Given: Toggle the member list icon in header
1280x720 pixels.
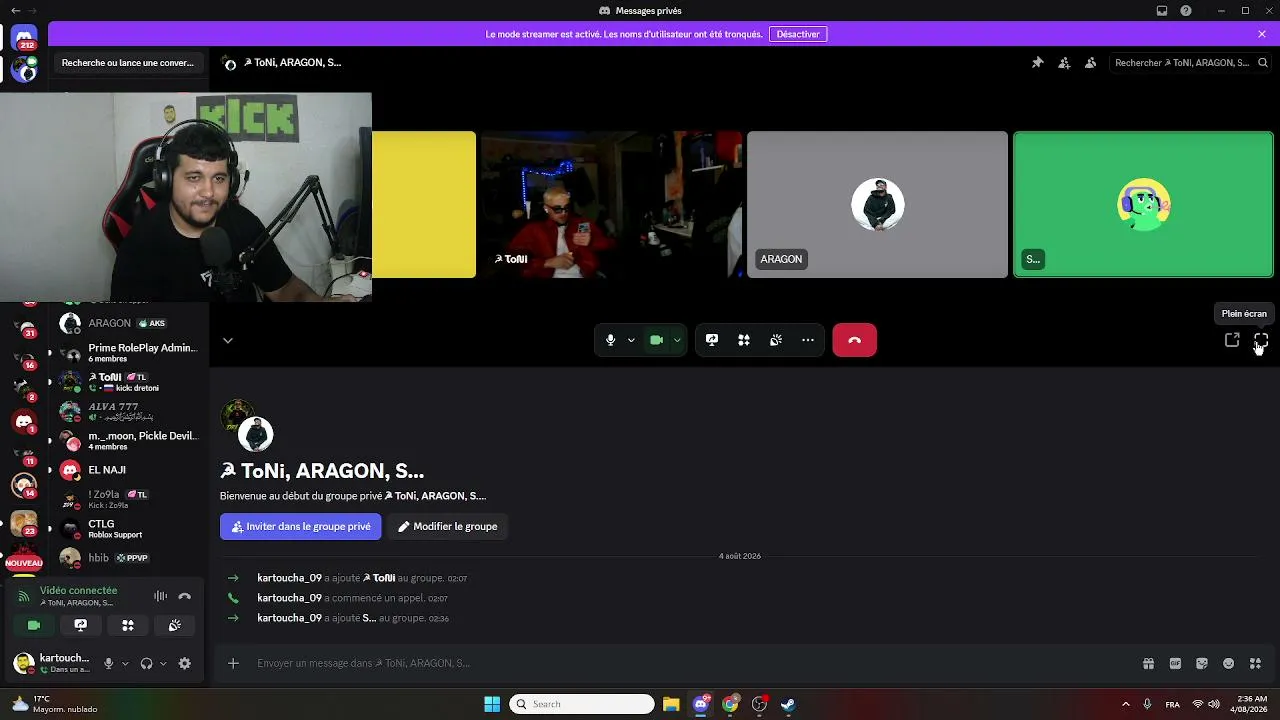Looking at the screenshot, I should [x=1090, y=63].
